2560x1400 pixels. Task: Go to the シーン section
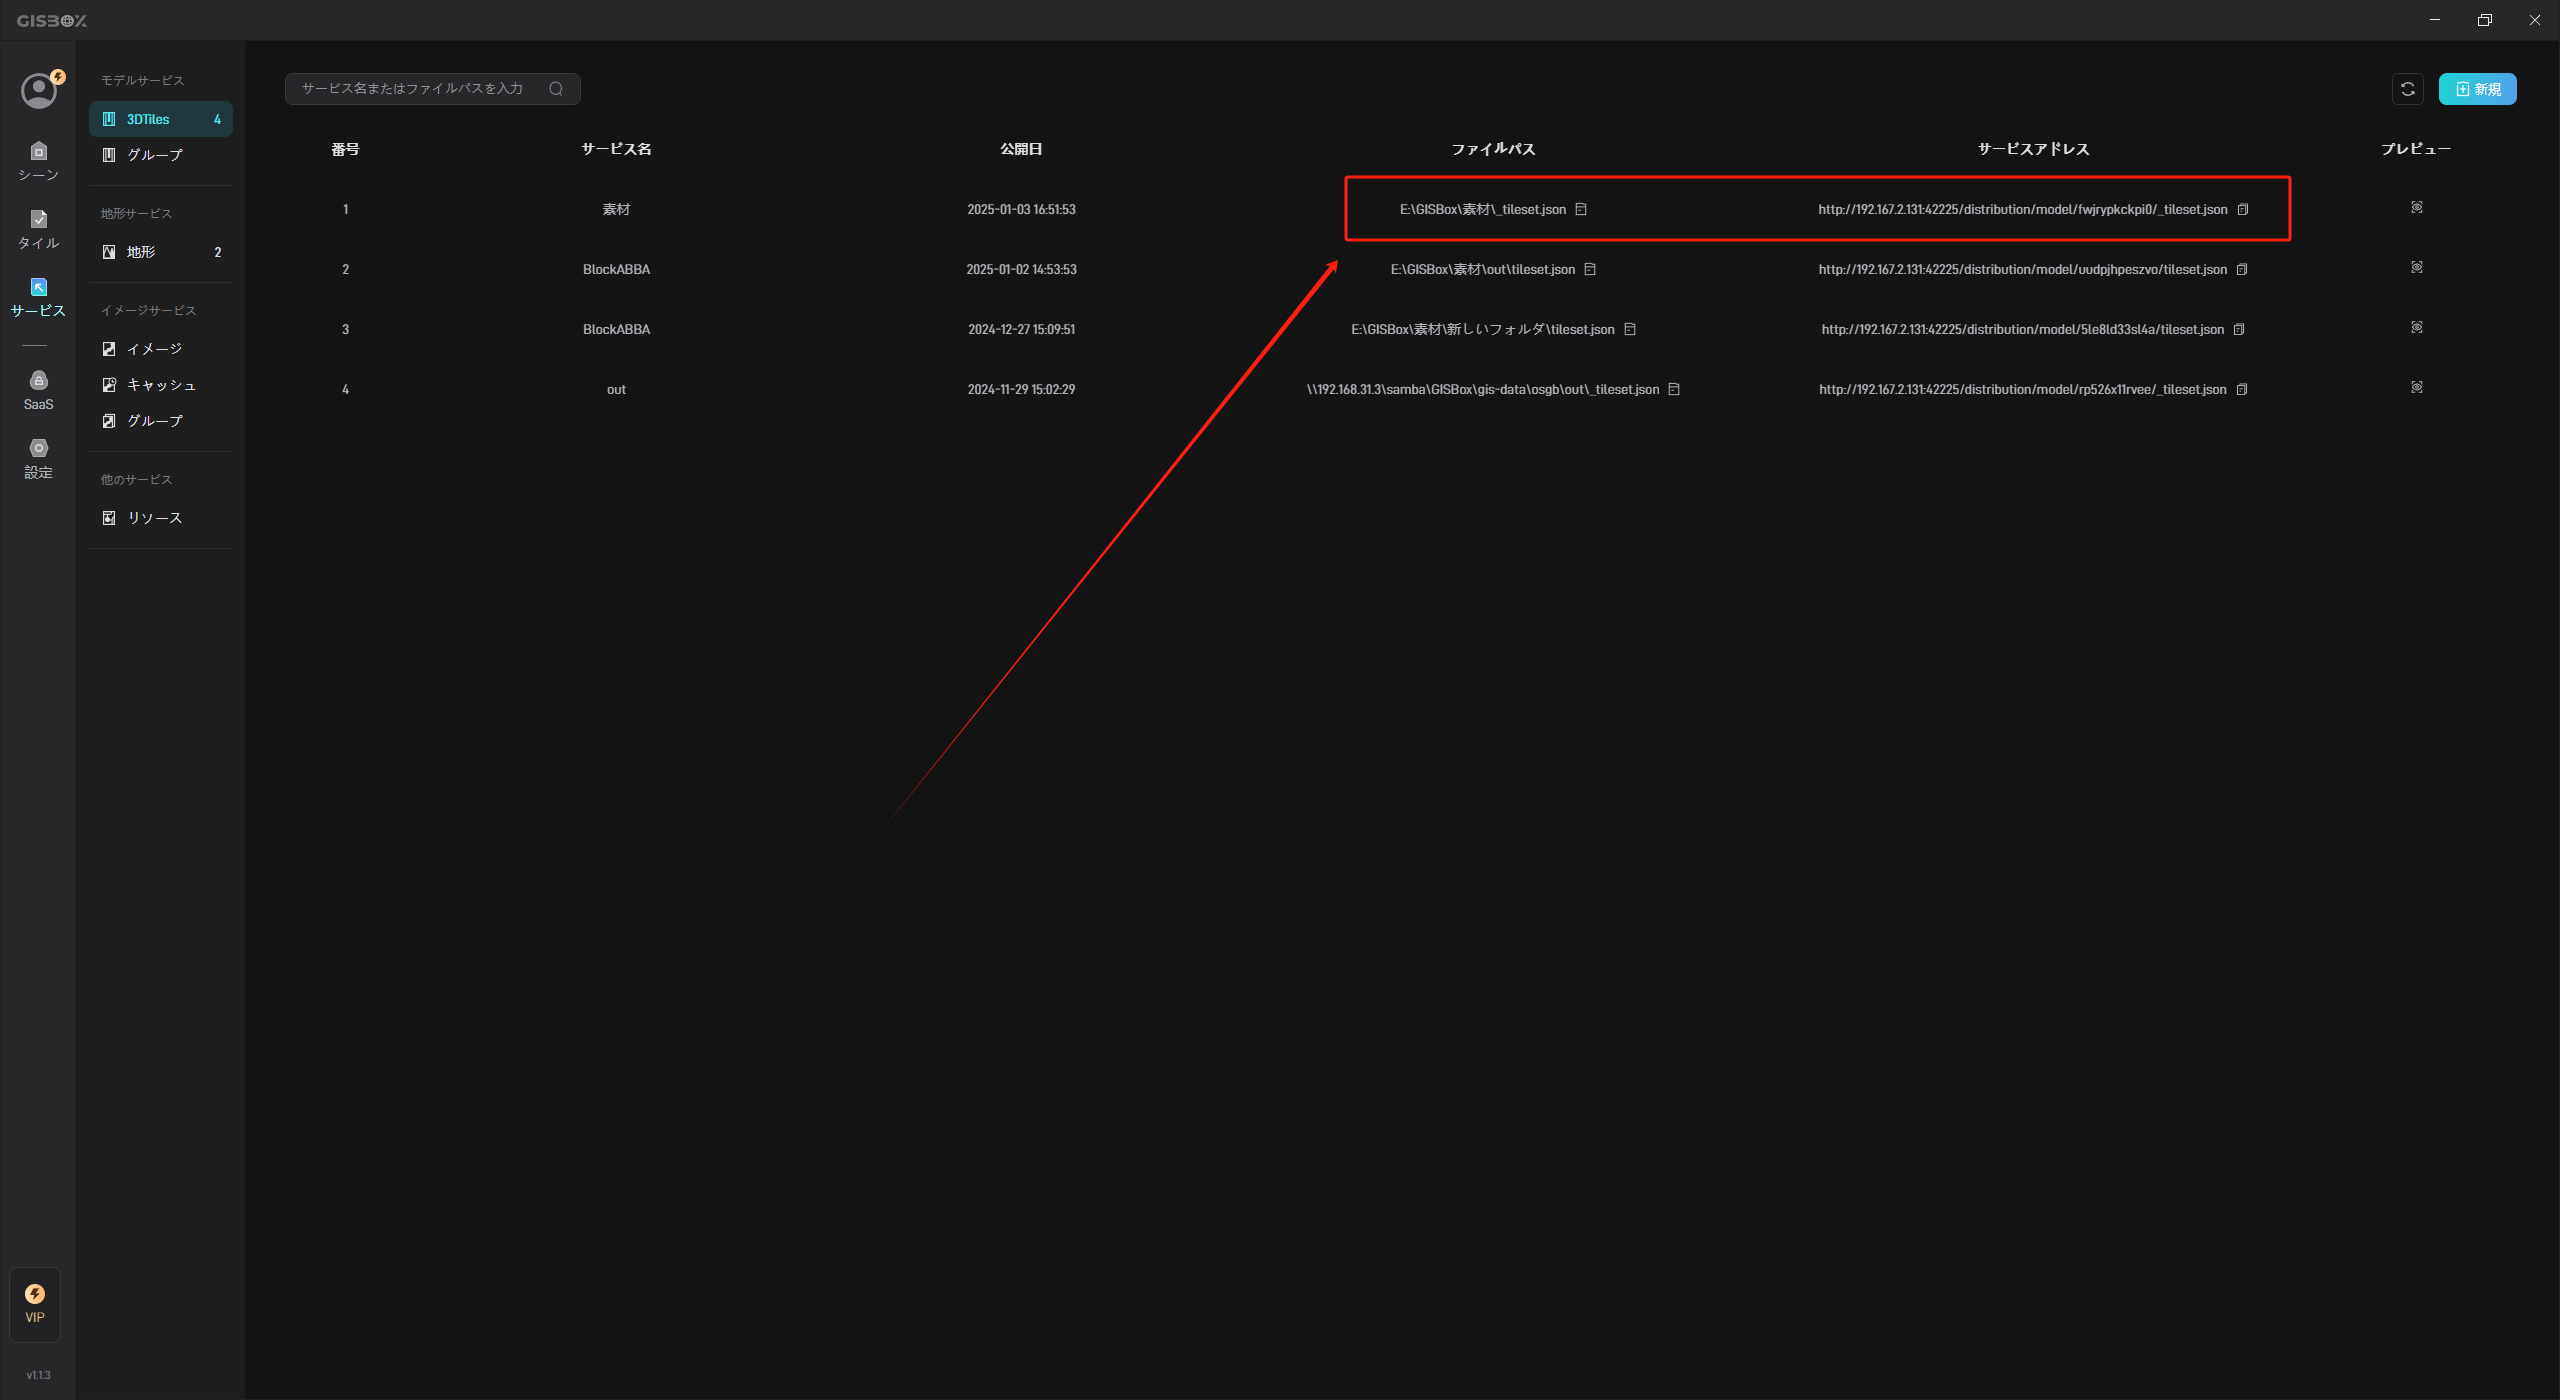(x=38, y=161)
